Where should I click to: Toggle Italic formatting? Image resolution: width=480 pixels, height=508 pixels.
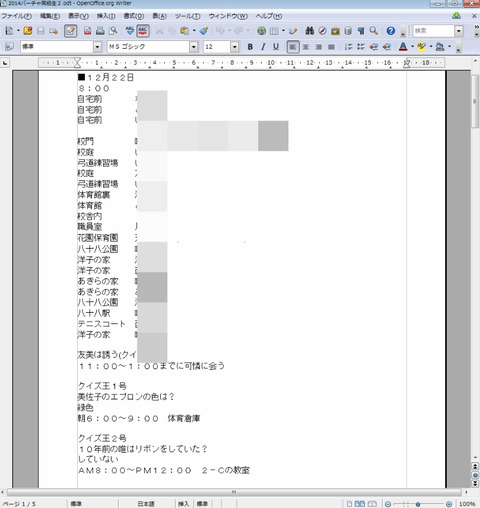pos(263,47)
